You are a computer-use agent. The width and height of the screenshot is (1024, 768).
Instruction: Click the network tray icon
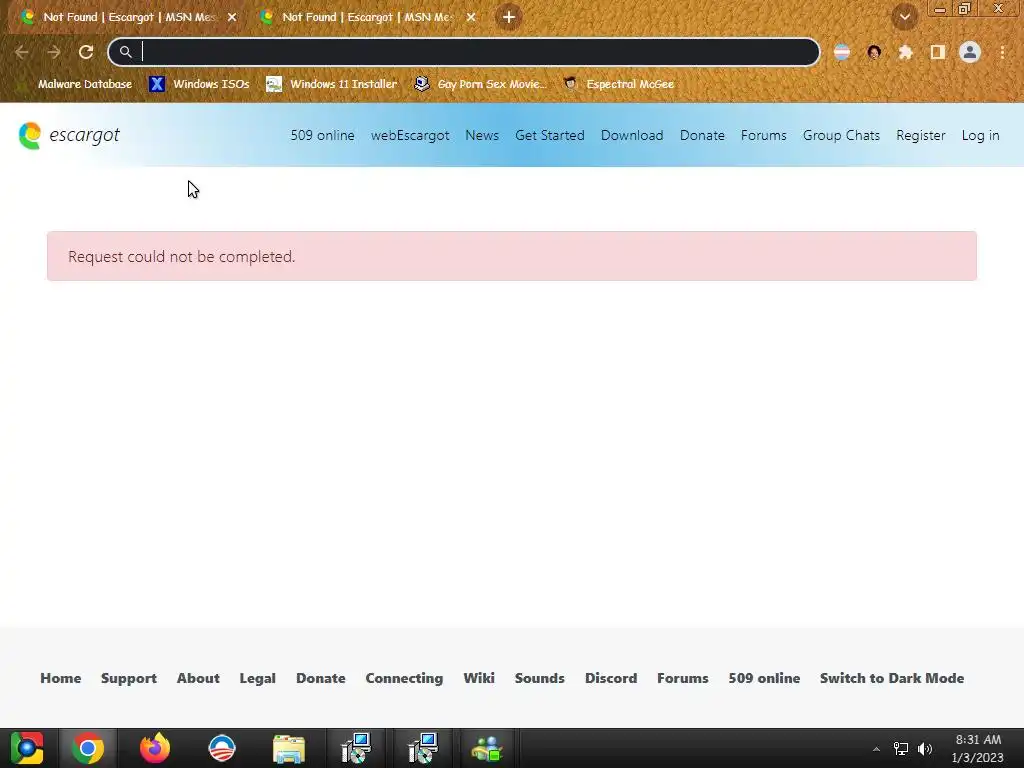point(901,749)
